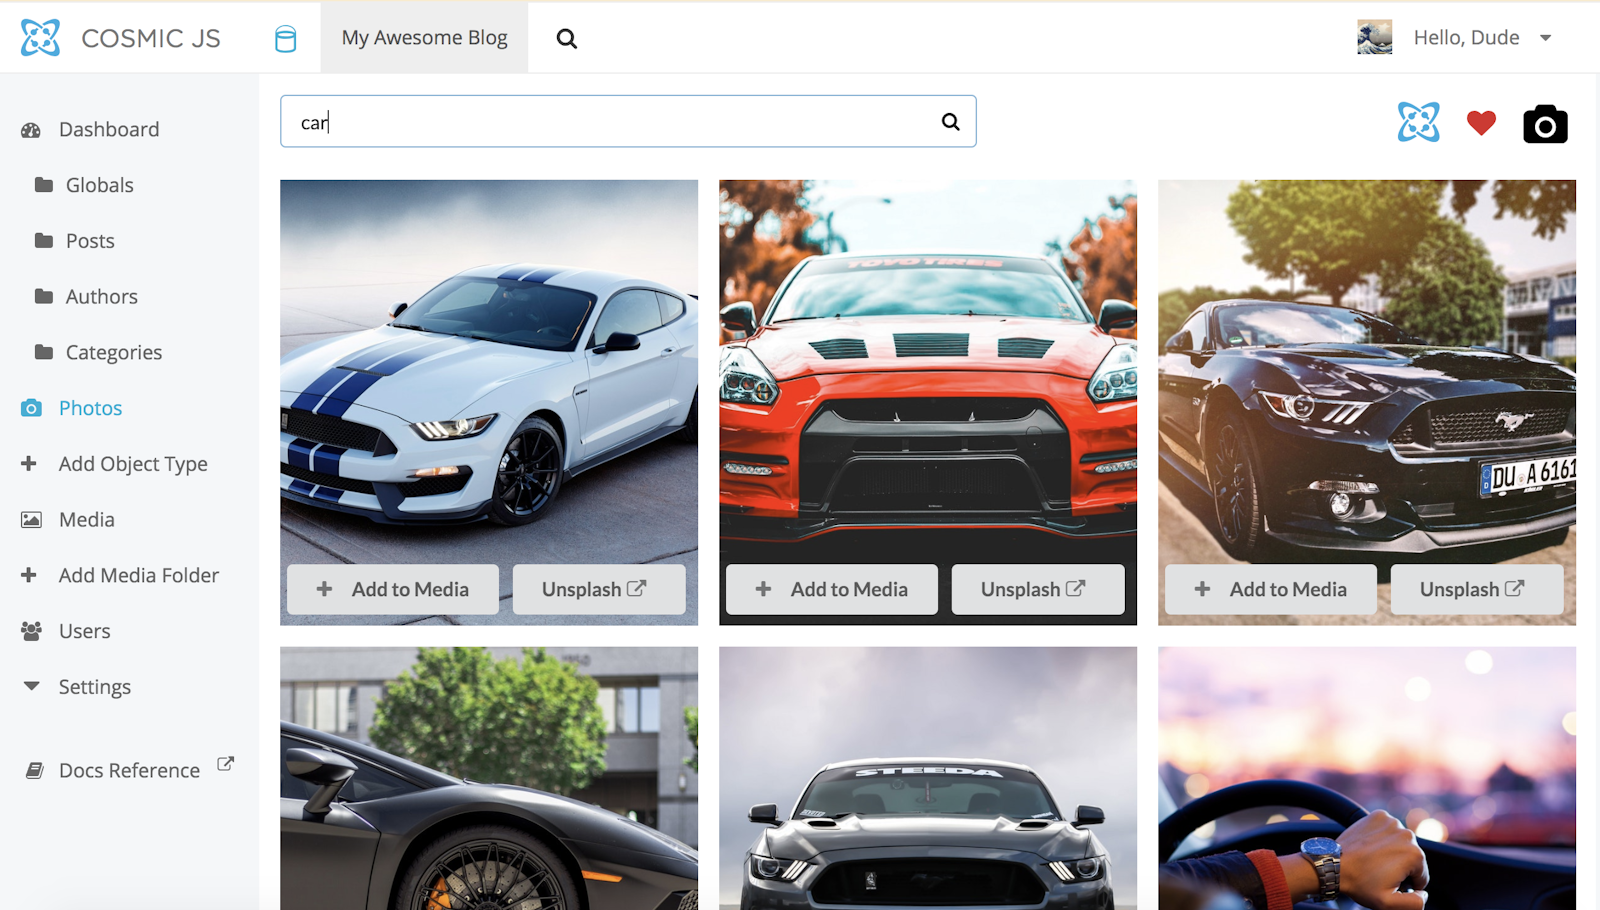The image size is (1600, 910).
Task: Open Authors in the sidebar
Action: pos(102,297)
